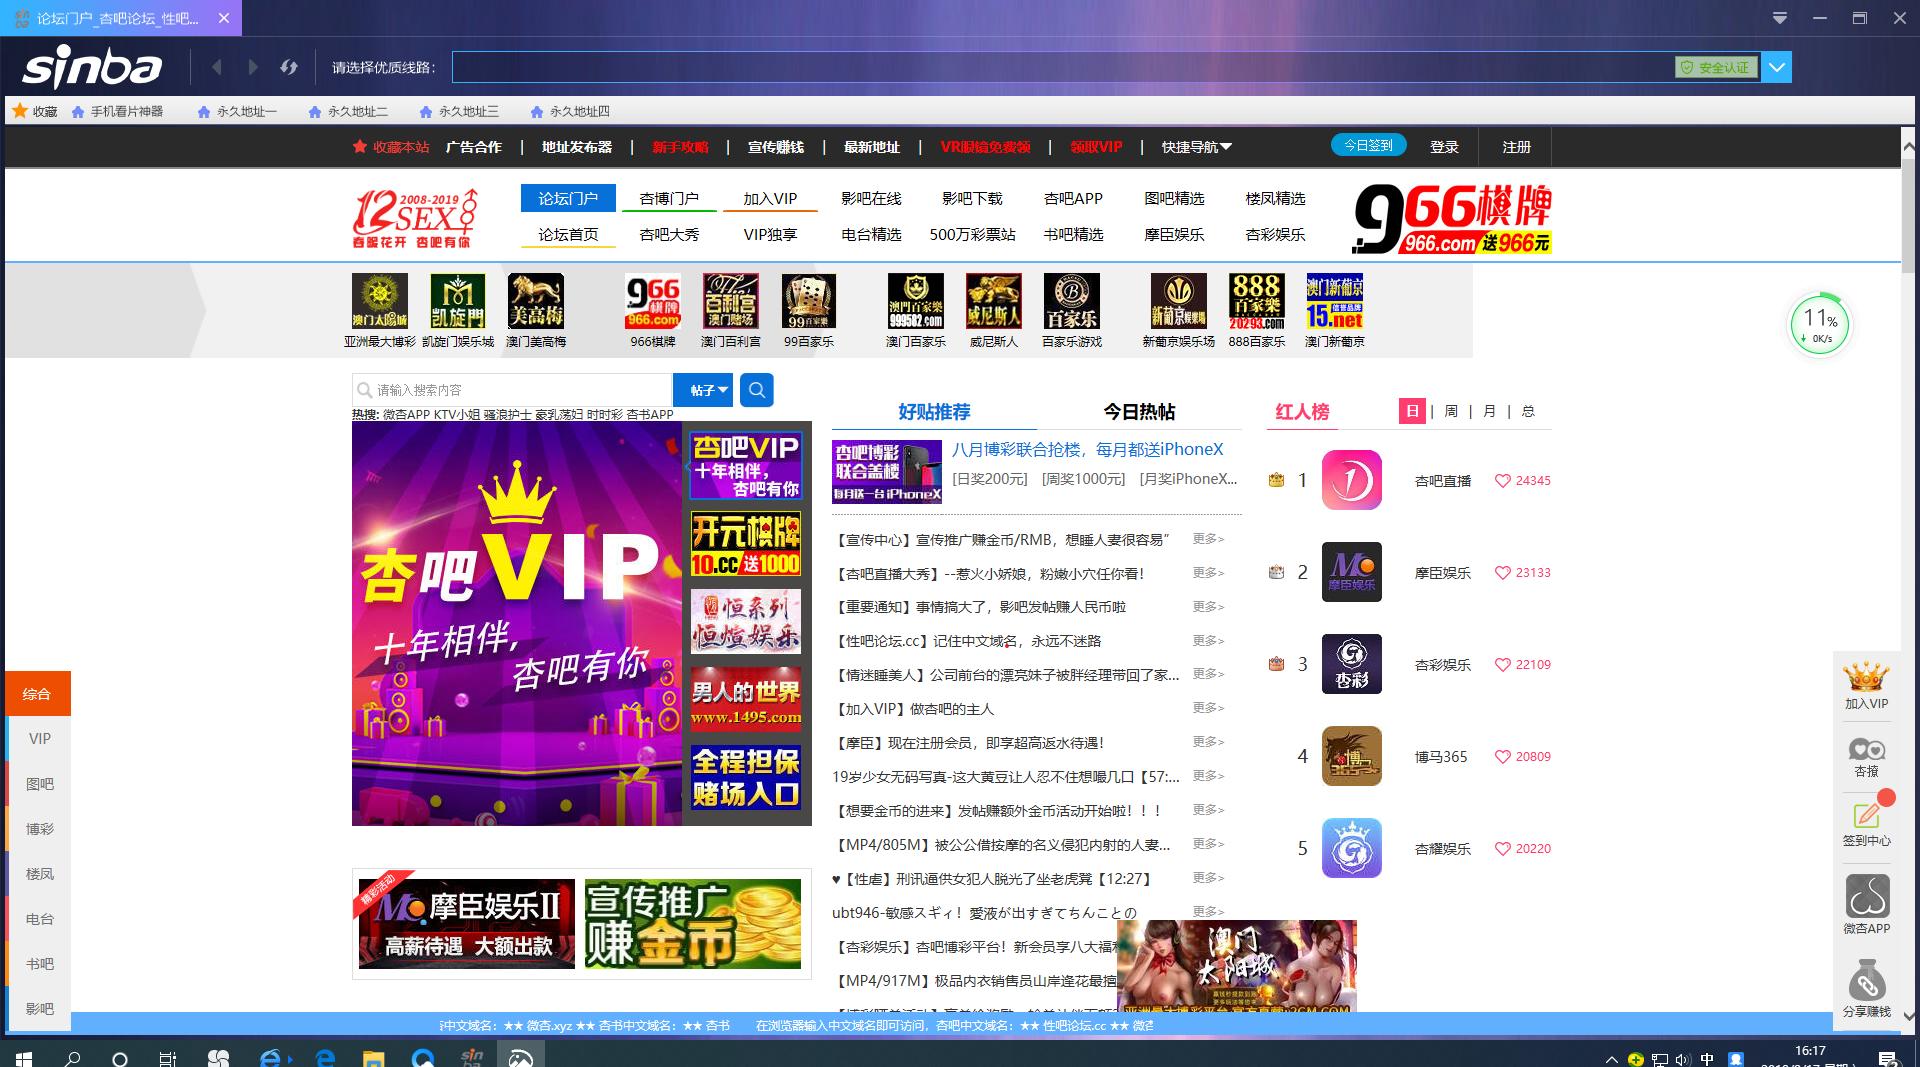Screen dimensions: 1920x1067
Task: Click the 注册 link
Action: [1516, 147]
